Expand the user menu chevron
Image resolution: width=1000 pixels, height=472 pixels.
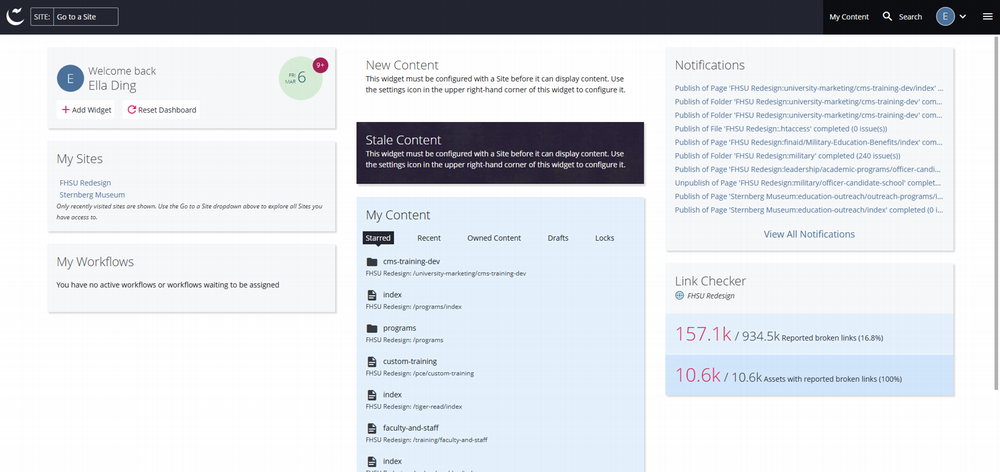[x=963, y=17]
